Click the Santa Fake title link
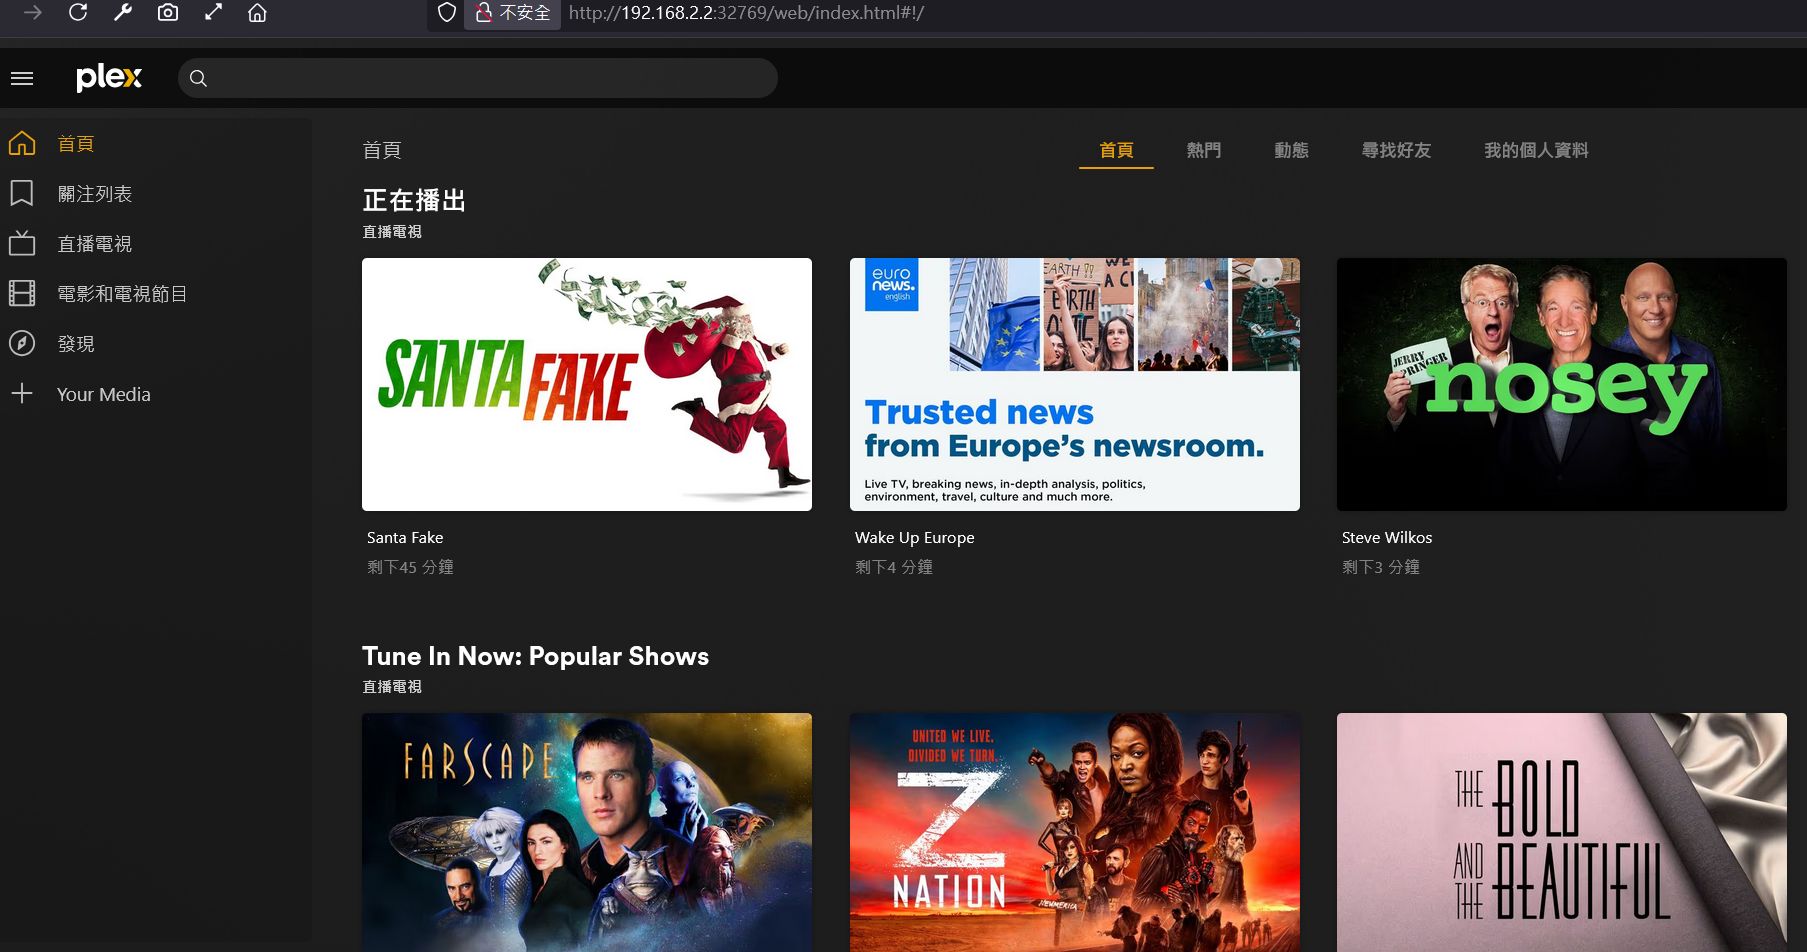This screenshot has width=1807, height=952. click(405, 537)
